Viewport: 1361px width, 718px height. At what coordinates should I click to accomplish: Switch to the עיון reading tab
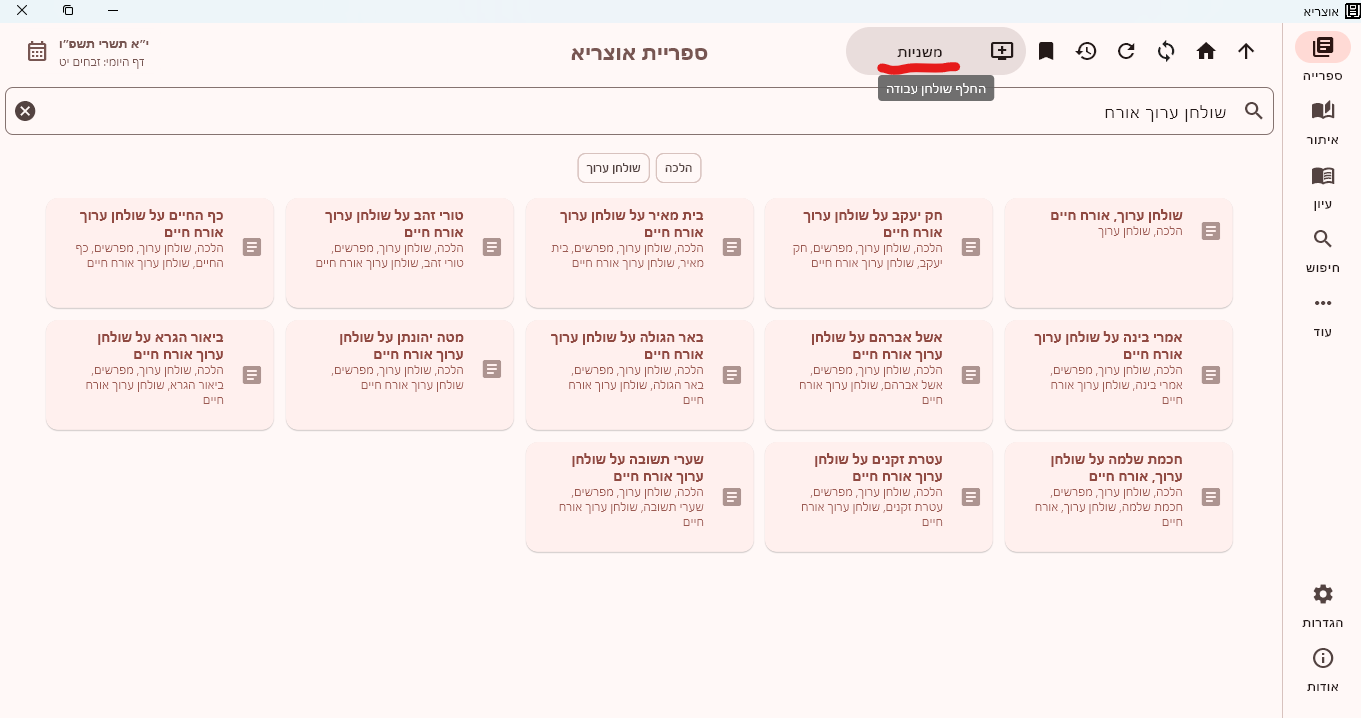coord(1322,186)
